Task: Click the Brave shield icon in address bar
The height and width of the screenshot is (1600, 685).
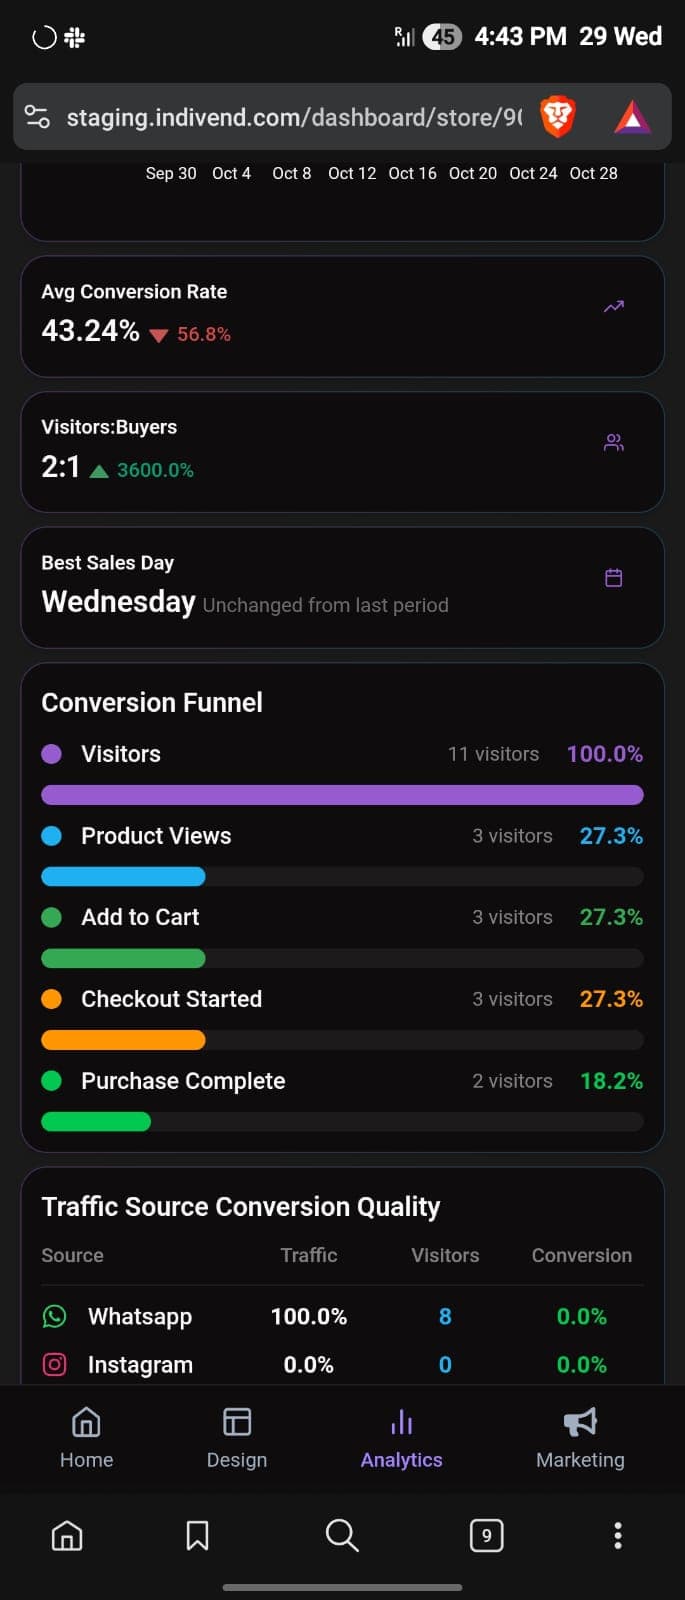Action: (558, 117)
